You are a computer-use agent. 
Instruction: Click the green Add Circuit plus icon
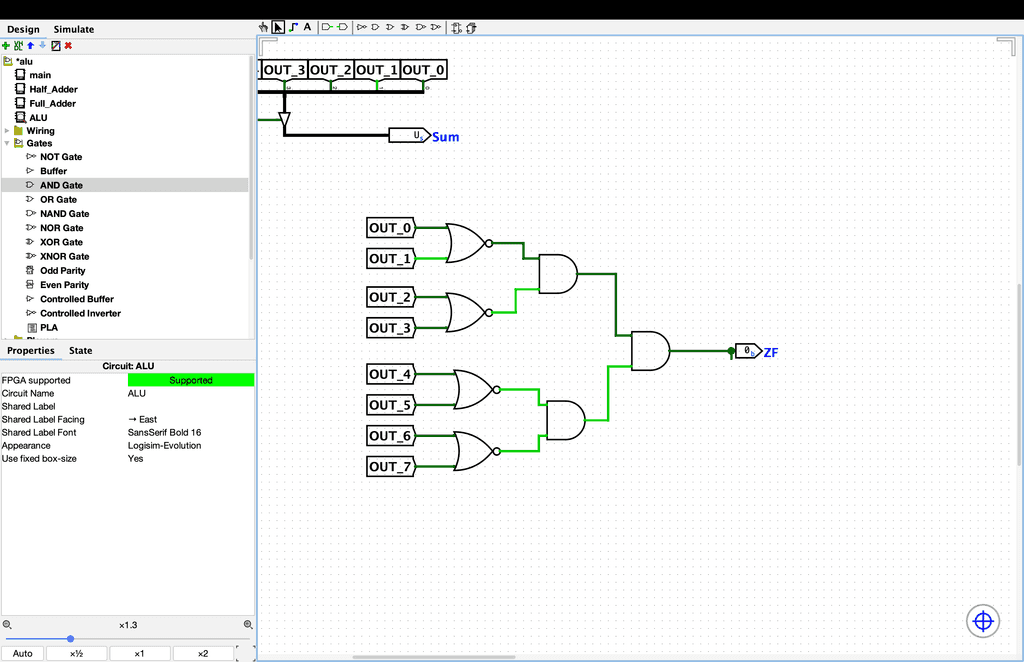6,45
